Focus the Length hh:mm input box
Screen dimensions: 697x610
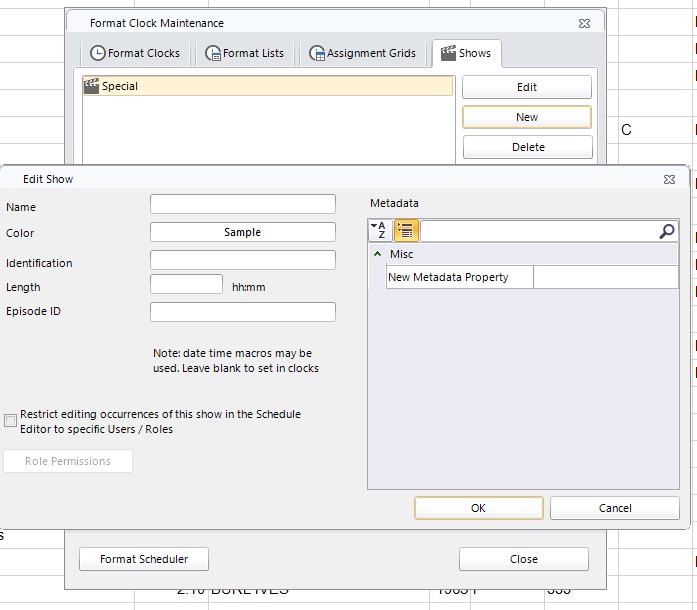[x=186, y=285]
